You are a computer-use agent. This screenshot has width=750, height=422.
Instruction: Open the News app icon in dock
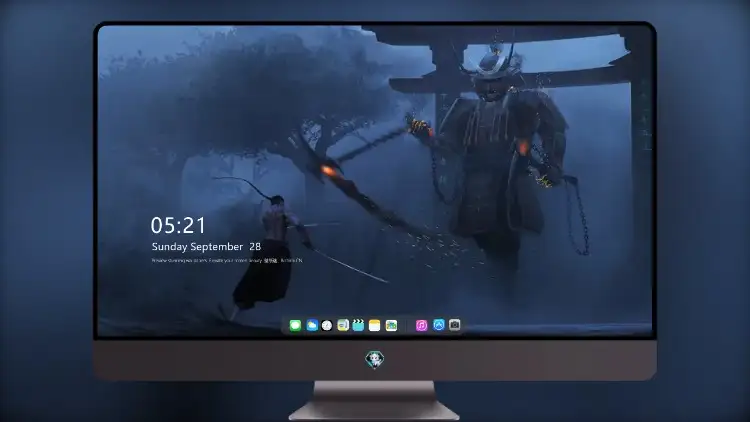click(343, 325)
